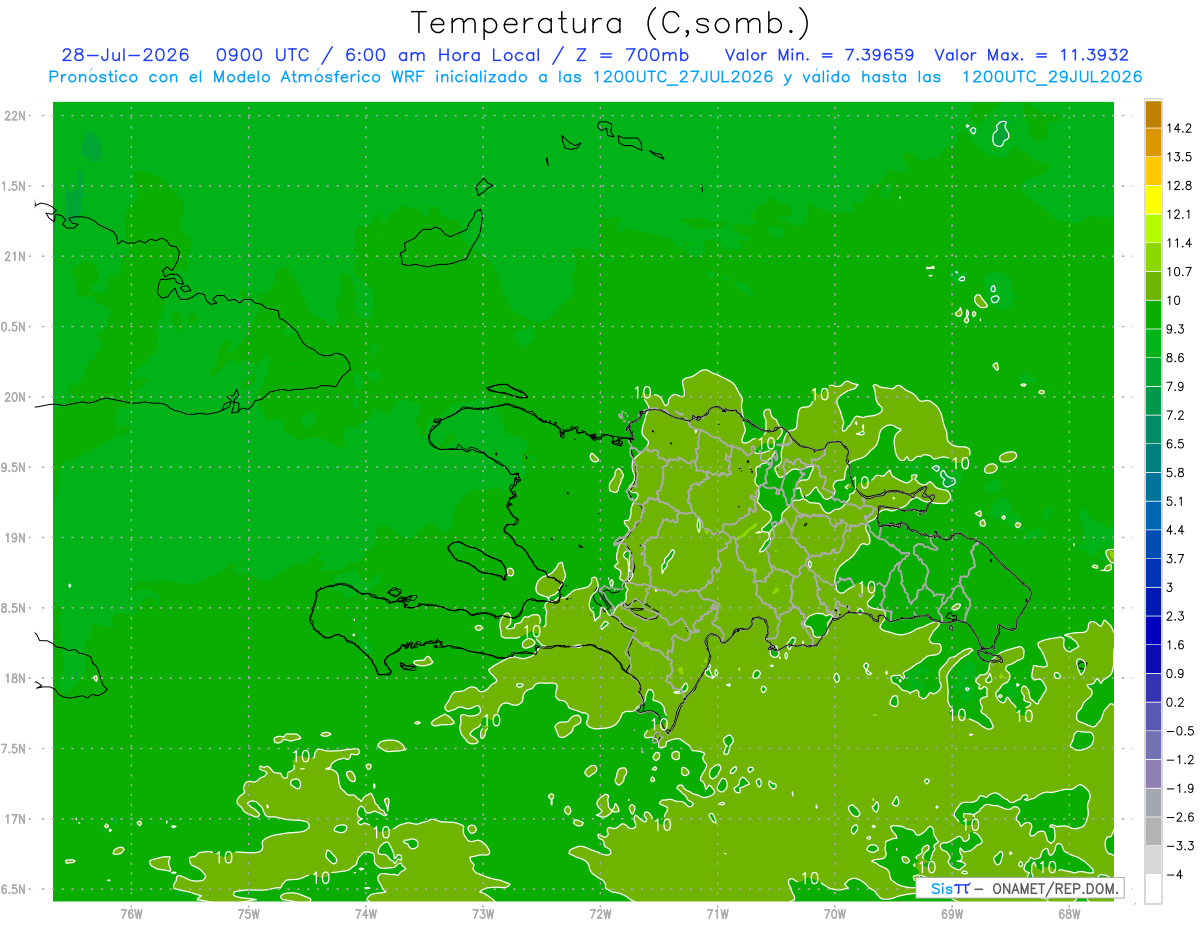Click the legend value 14.2
This screenshot has width=1200, height=927.
(x=1178, y=128)
